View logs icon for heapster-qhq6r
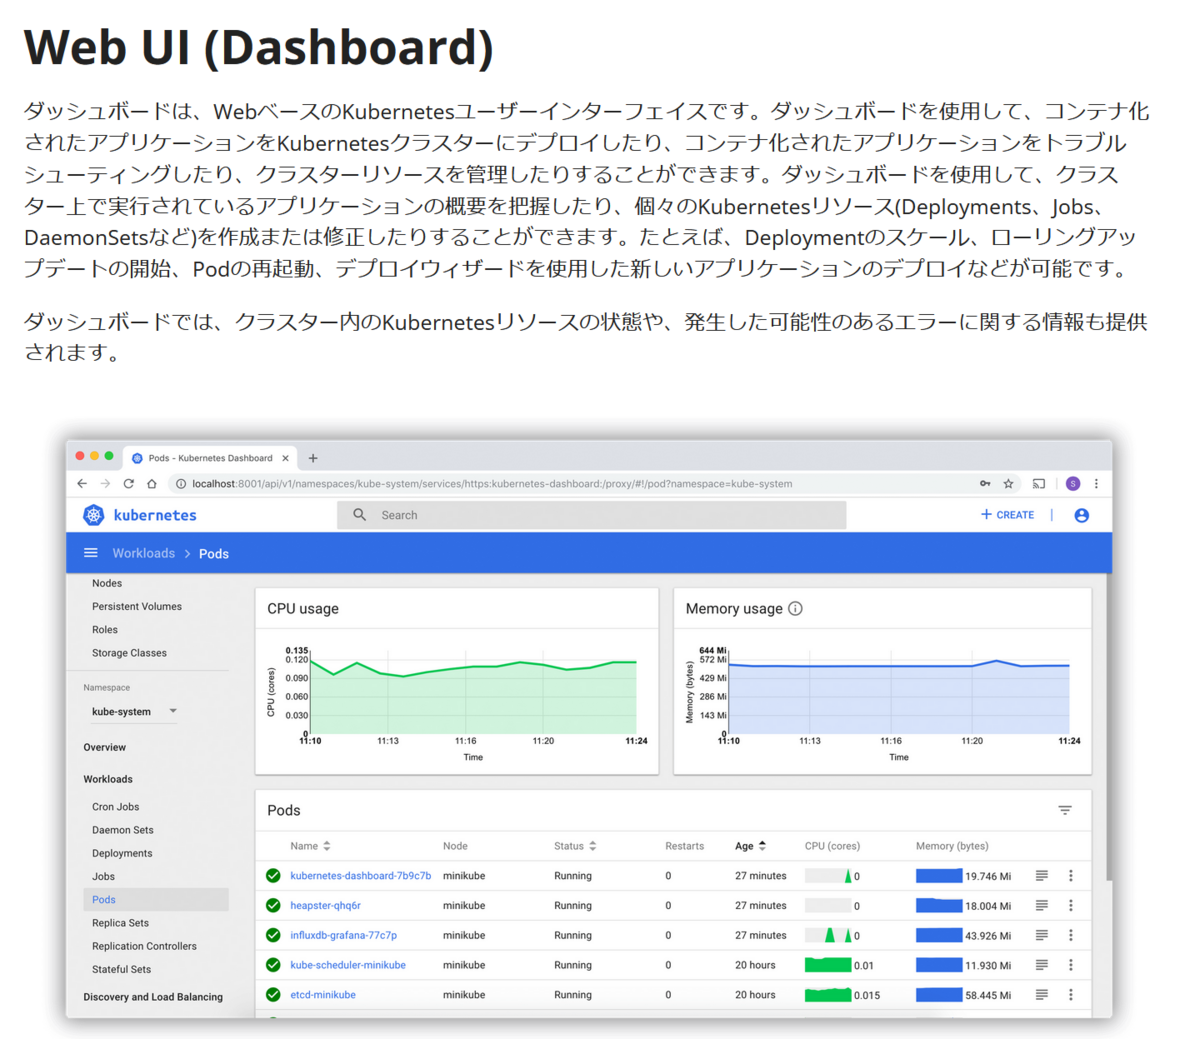 (x=1041, y=905)
